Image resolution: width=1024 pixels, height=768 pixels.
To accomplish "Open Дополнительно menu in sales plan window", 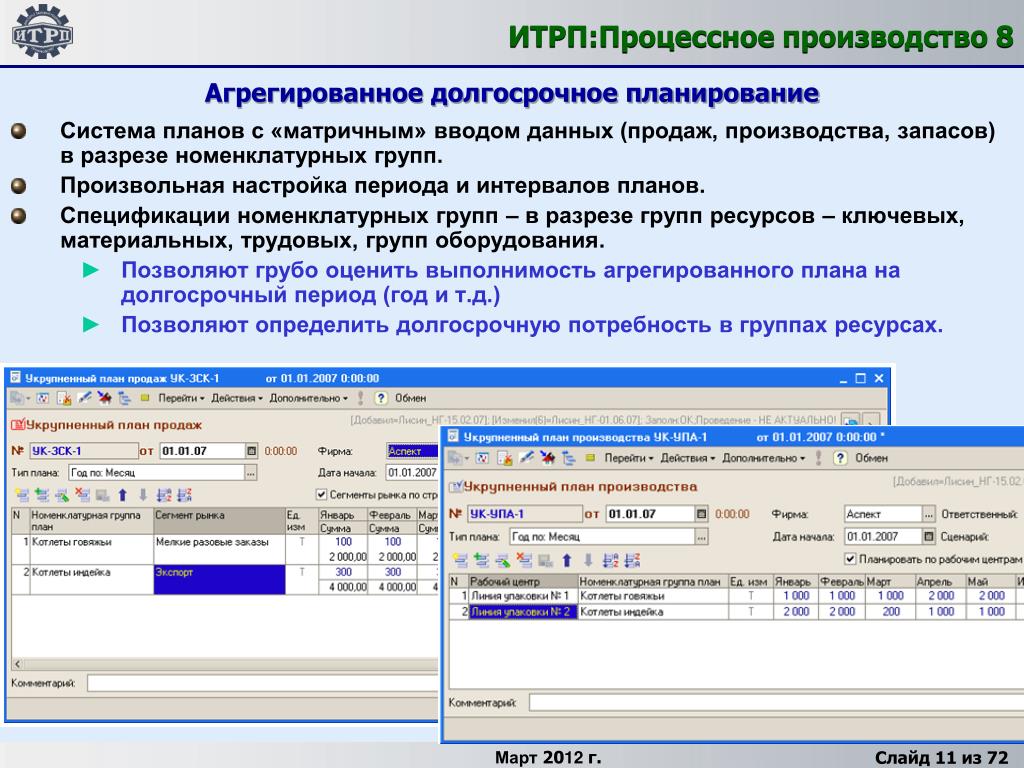I will [308, 398].
